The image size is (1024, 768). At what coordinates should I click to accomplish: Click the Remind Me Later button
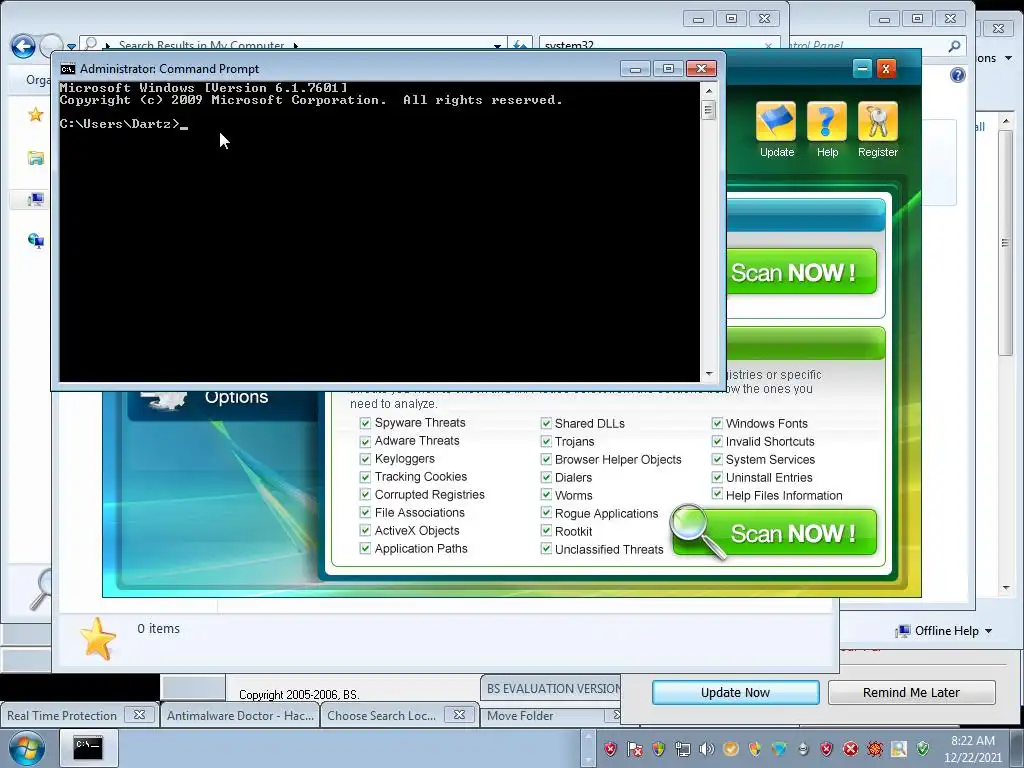(x=912, y=692)
